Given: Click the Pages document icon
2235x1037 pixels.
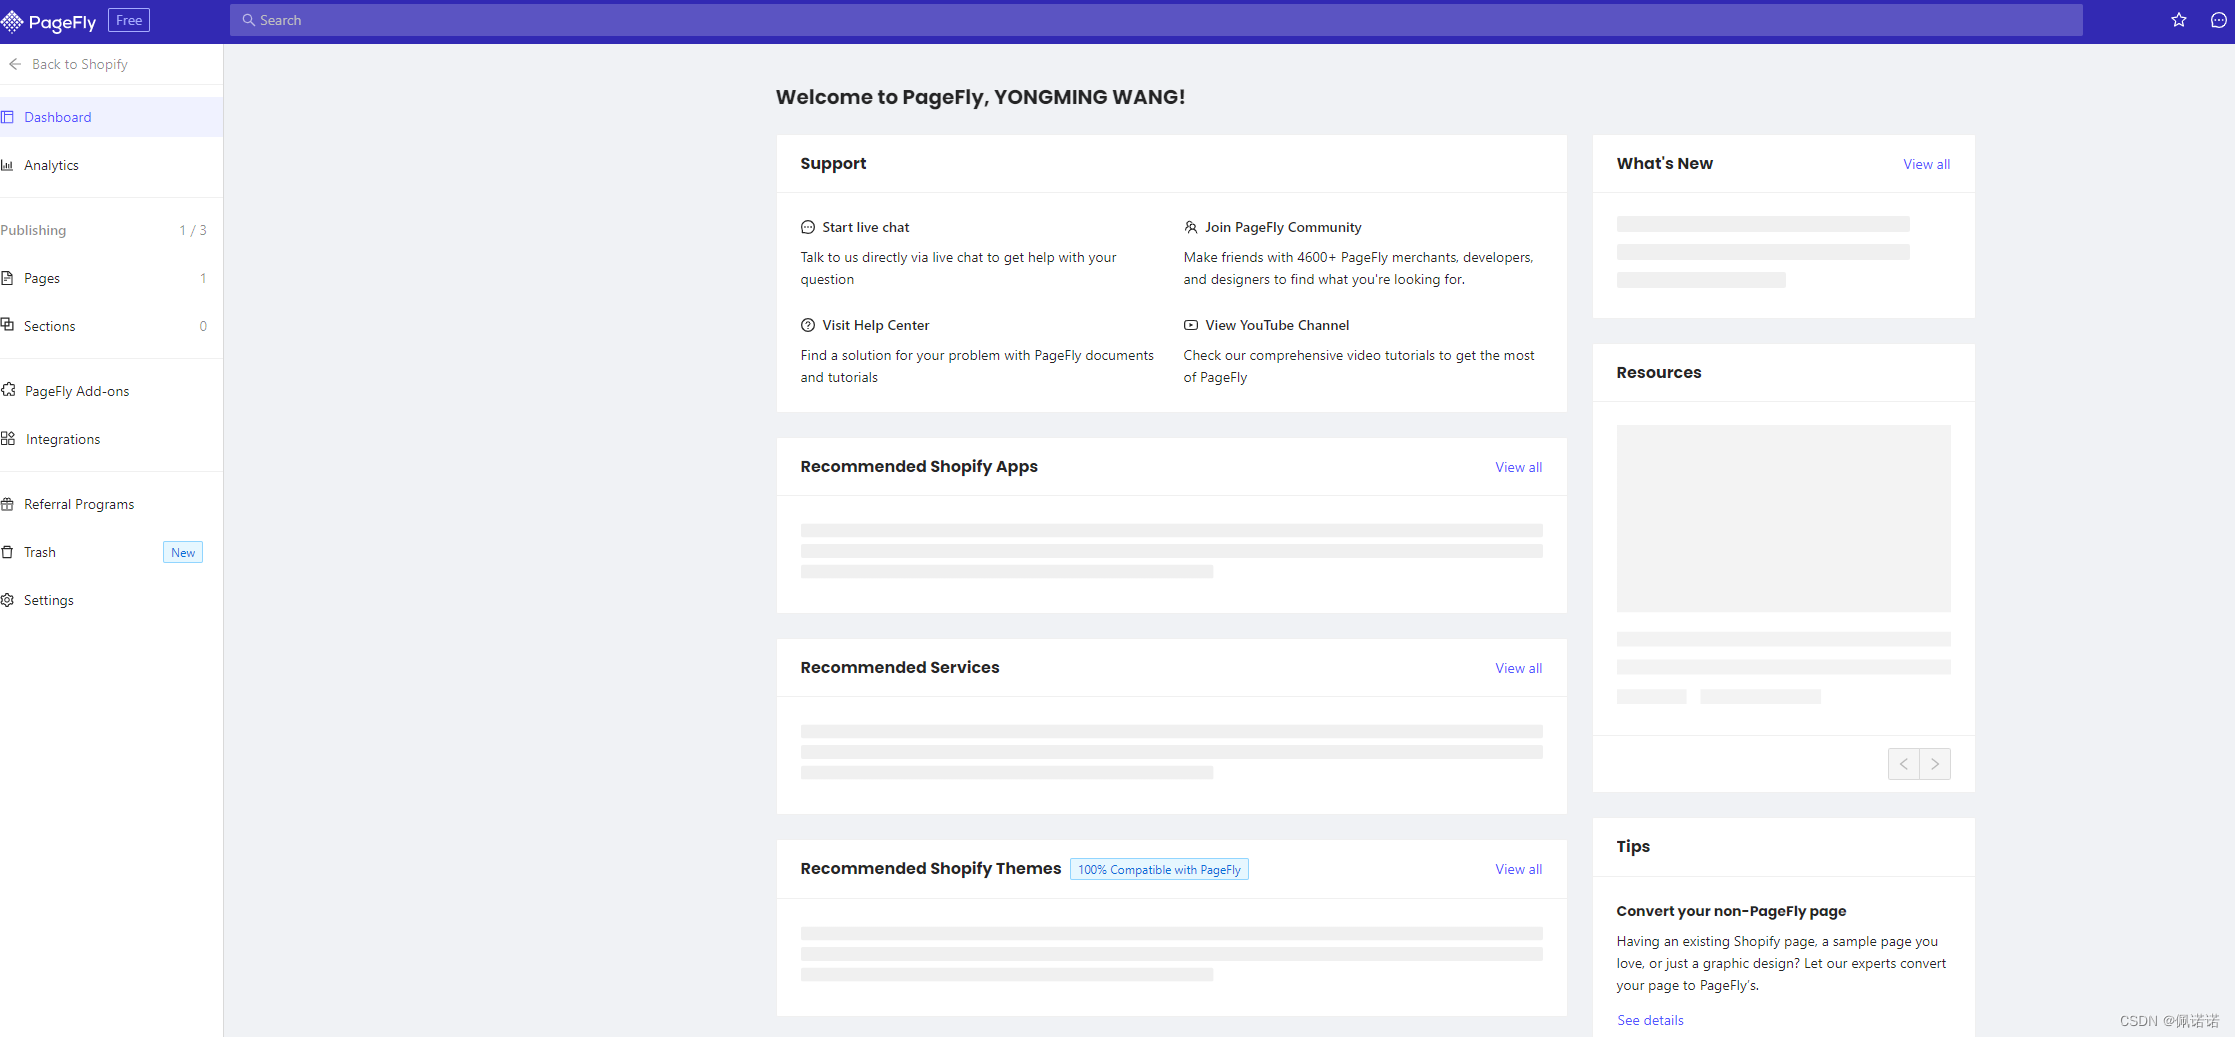Looking at the screenshot, I should (7, 278).
